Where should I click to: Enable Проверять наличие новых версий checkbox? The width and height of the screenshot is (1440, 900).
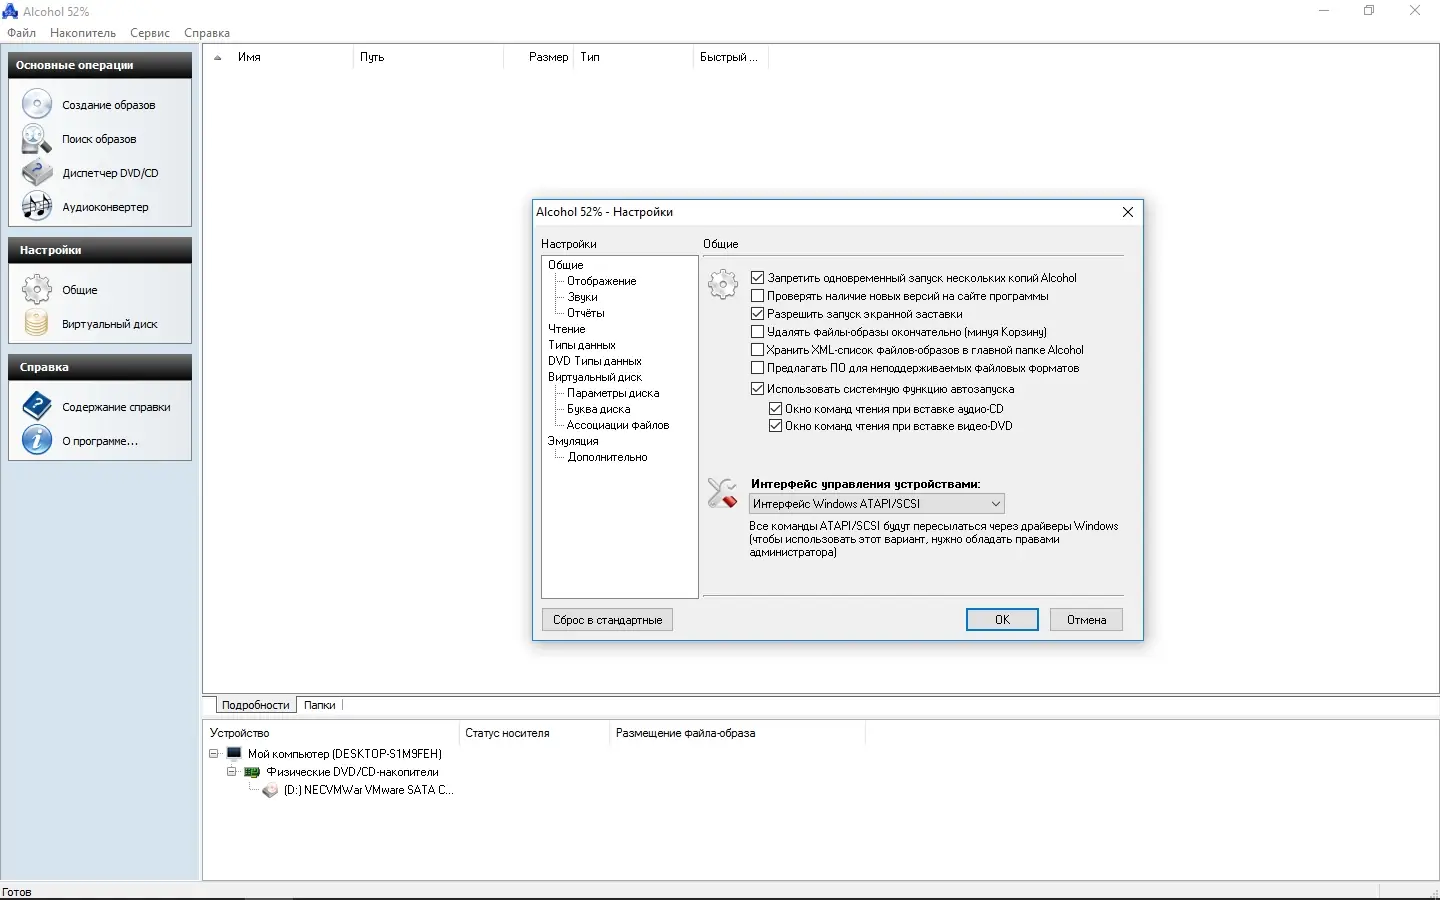[757, 296]
